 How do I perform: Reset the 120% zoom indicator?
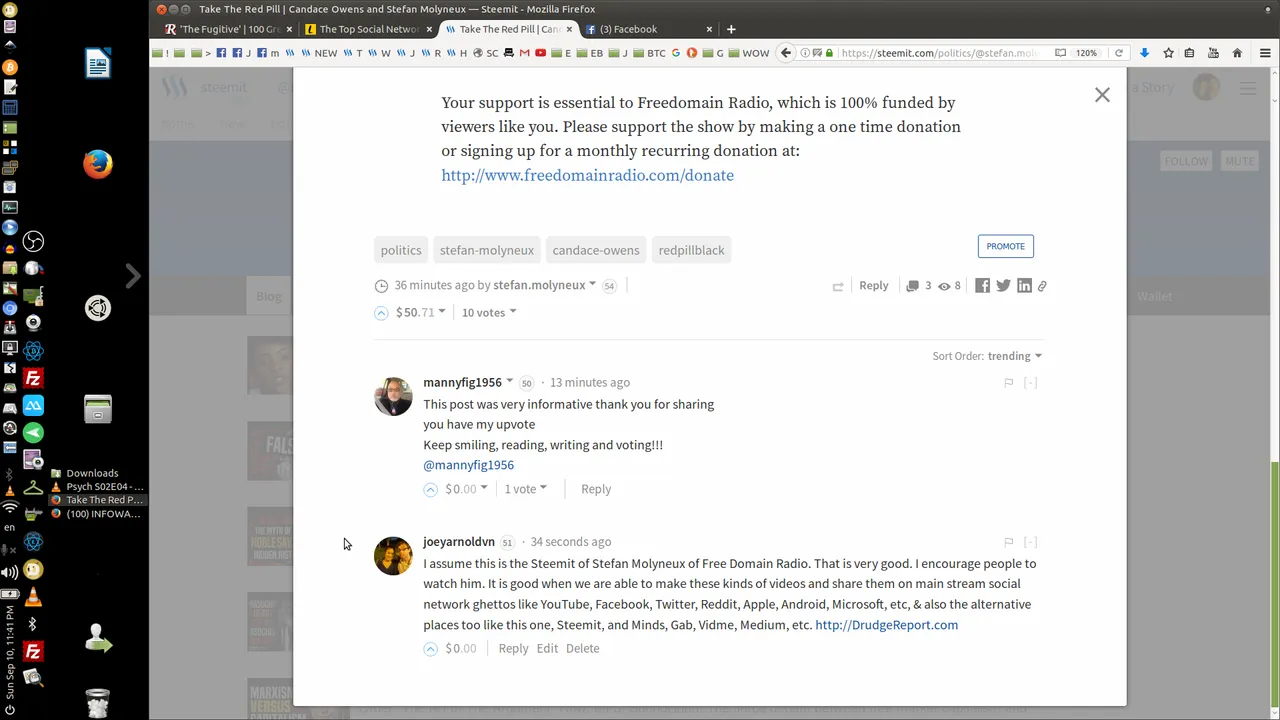tap(1087, 53)
